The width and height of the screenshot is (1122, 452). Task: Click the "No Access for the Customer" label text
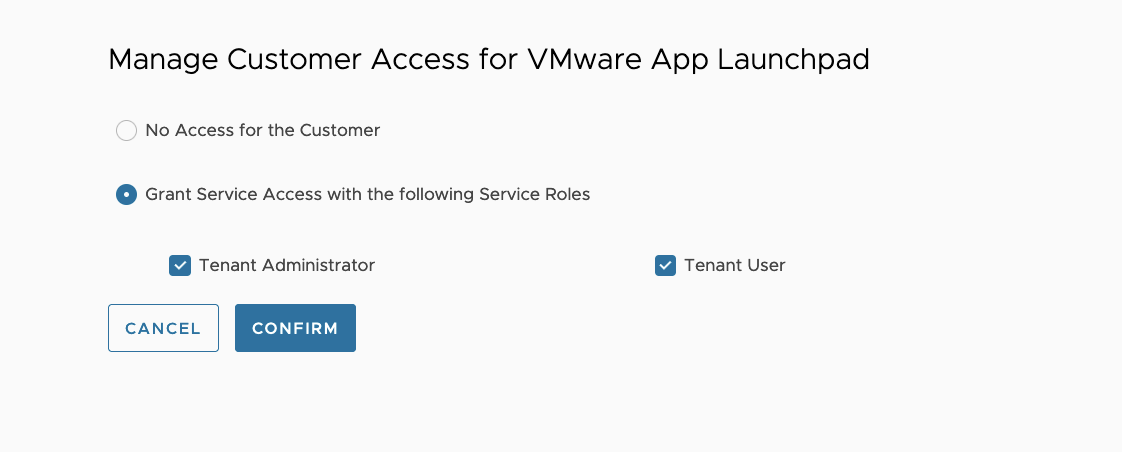point(263,131)
